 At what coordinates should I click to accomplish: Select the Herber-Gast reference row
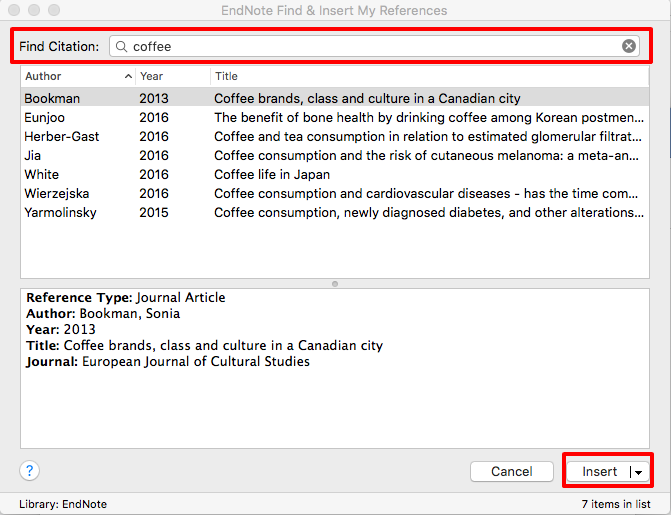point(335,137)
